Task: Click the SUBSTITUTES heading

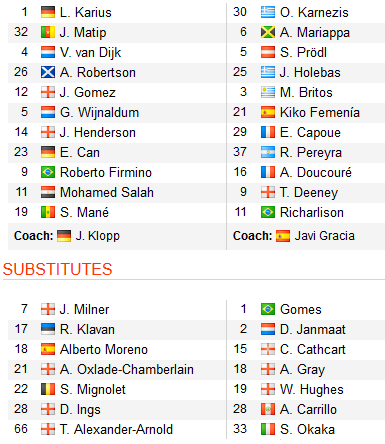Action: [x=58, y=269]
